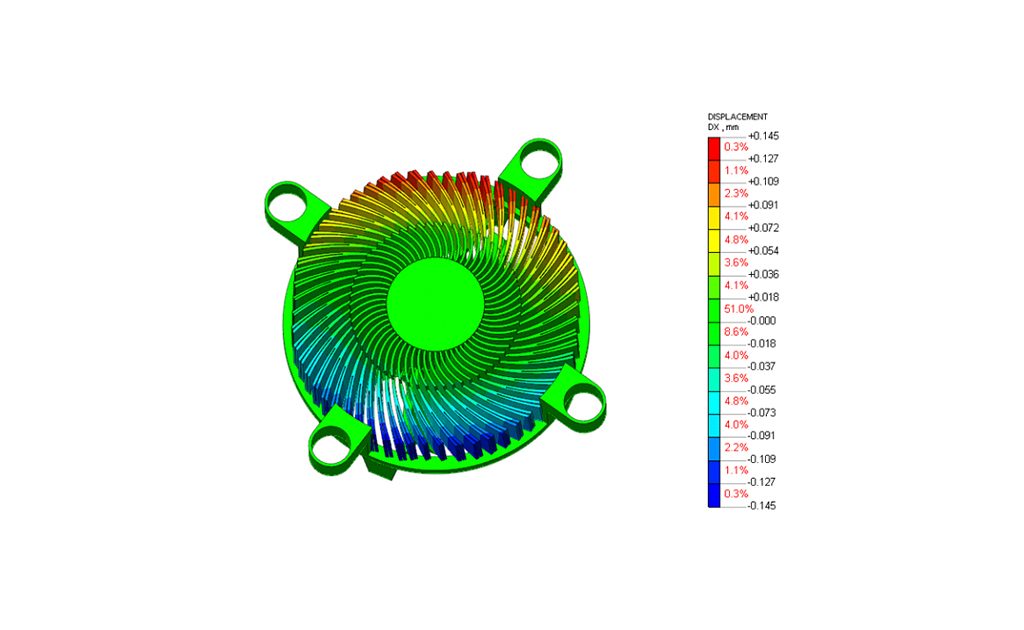Select the red 0.3% legend color band
This screenshot has width=1024, height=630.
tap(714, 148)
